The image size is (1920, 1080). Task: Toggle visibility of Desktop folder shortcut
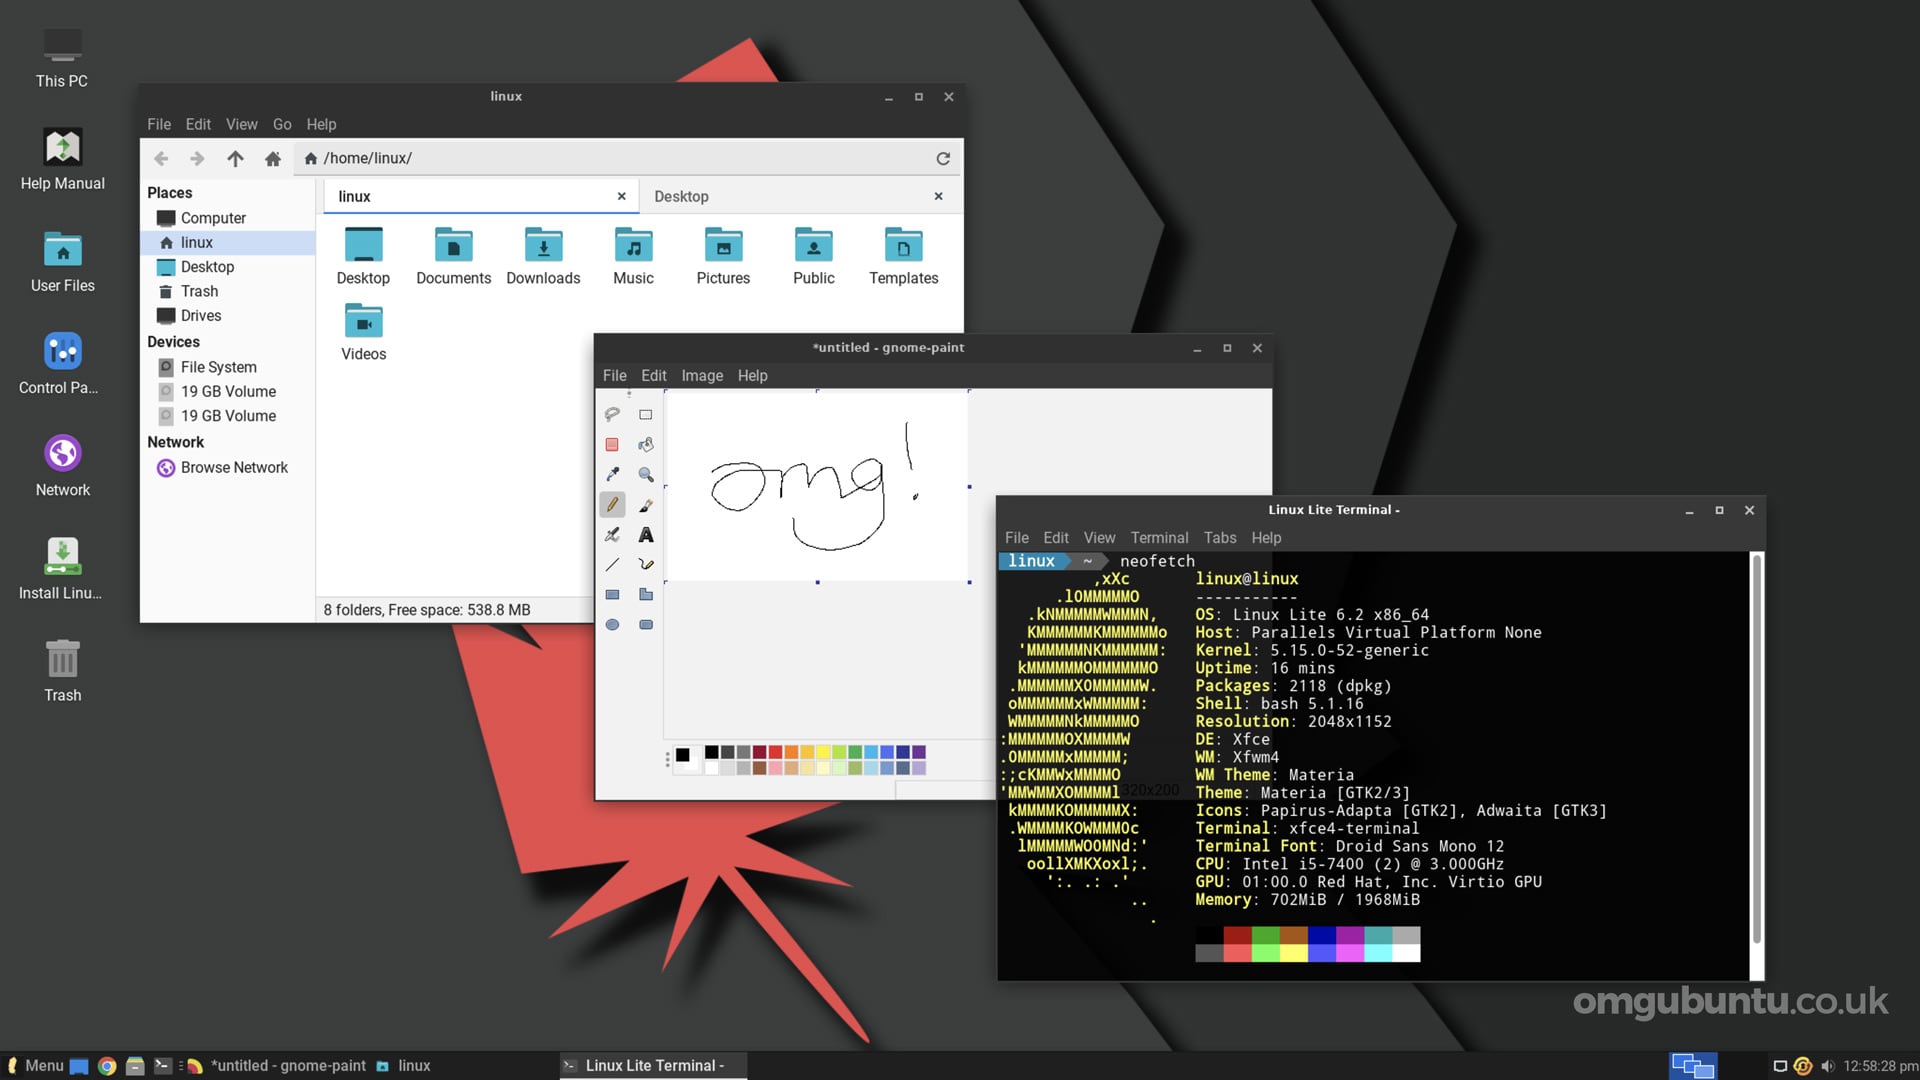click(206, 265)
